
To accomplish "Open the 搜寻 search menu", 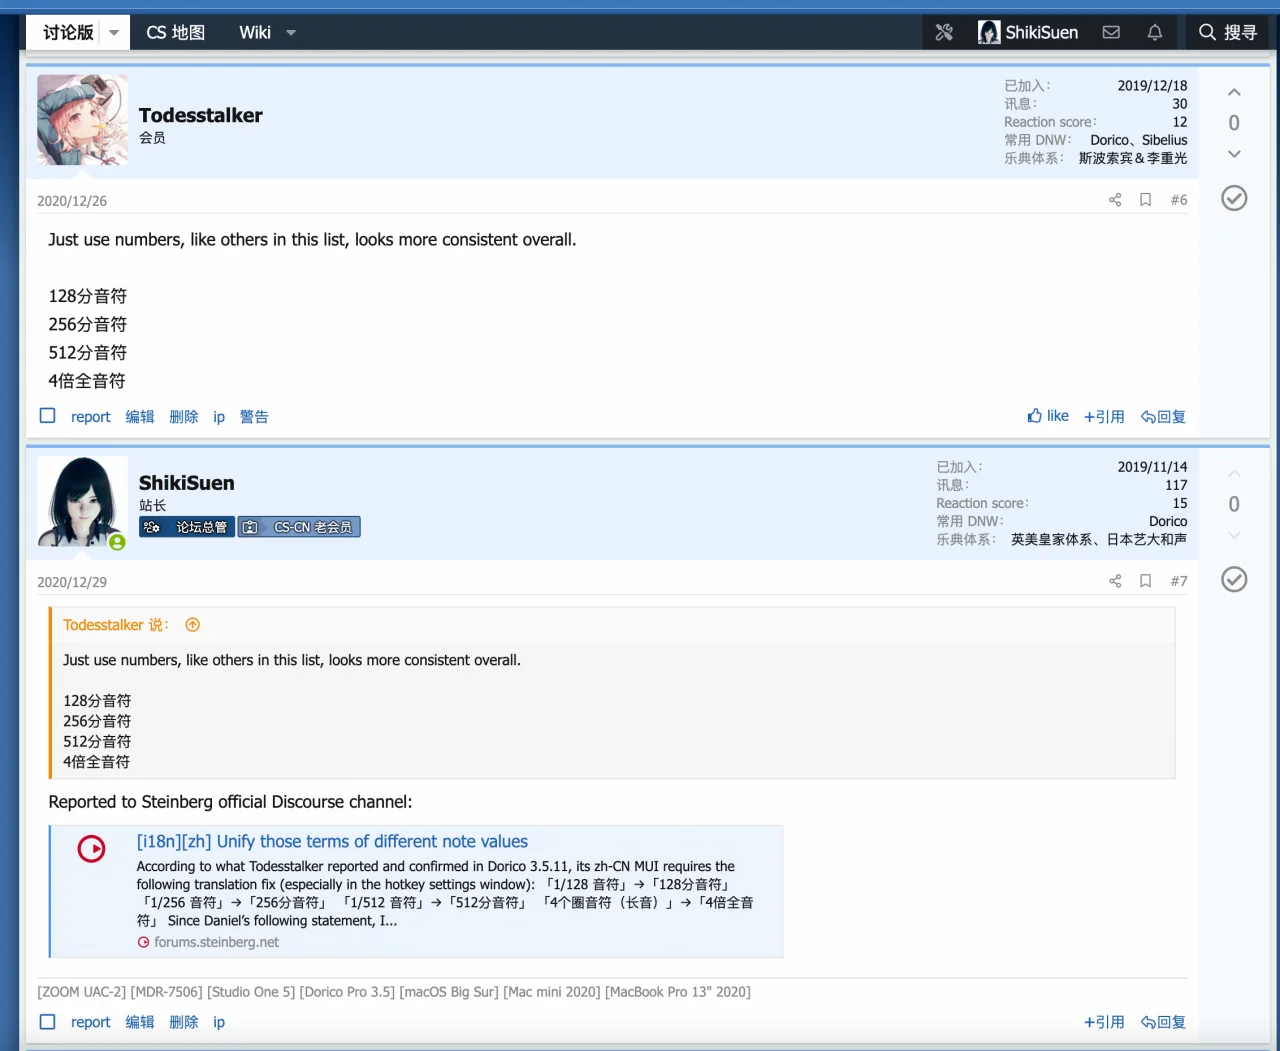I will tap(1227, 32).
